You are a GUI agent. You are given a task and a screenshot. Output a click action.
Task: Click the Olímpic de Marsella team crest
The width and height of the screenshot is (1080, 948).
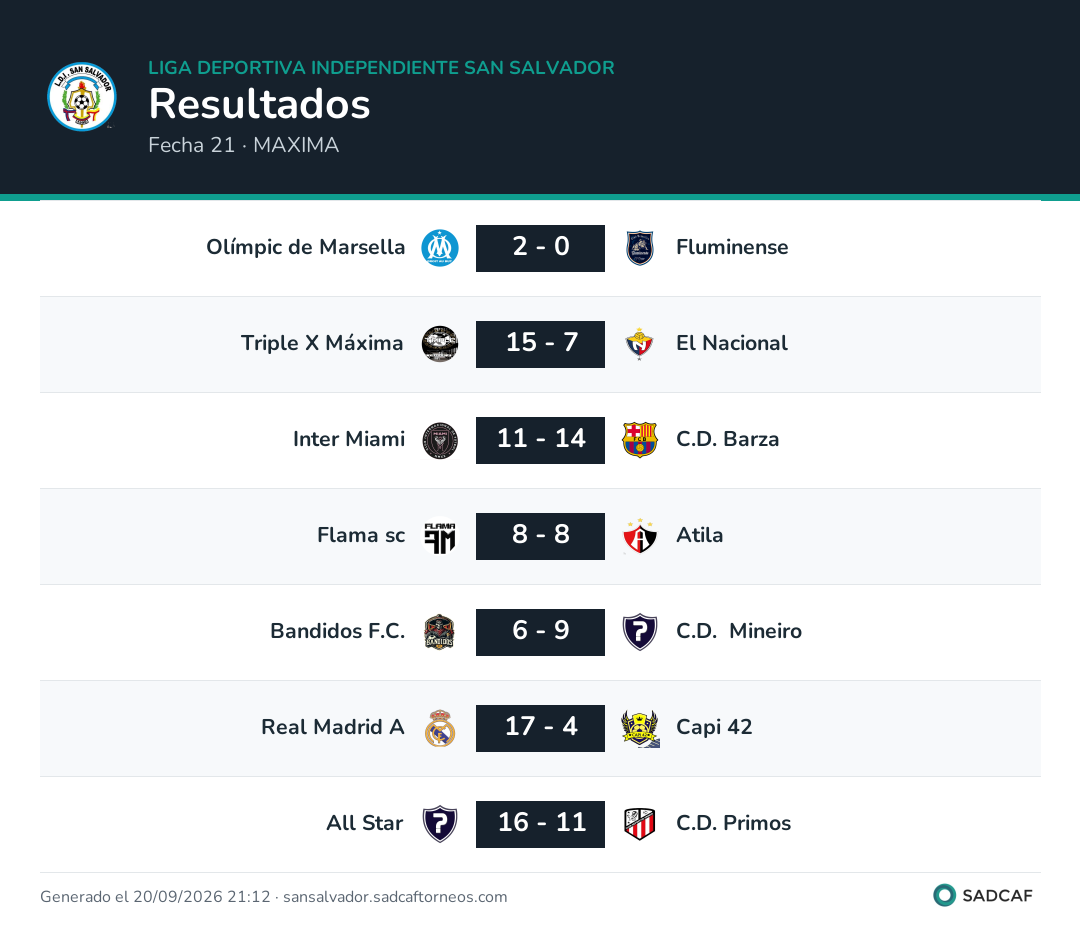point(440,248)
